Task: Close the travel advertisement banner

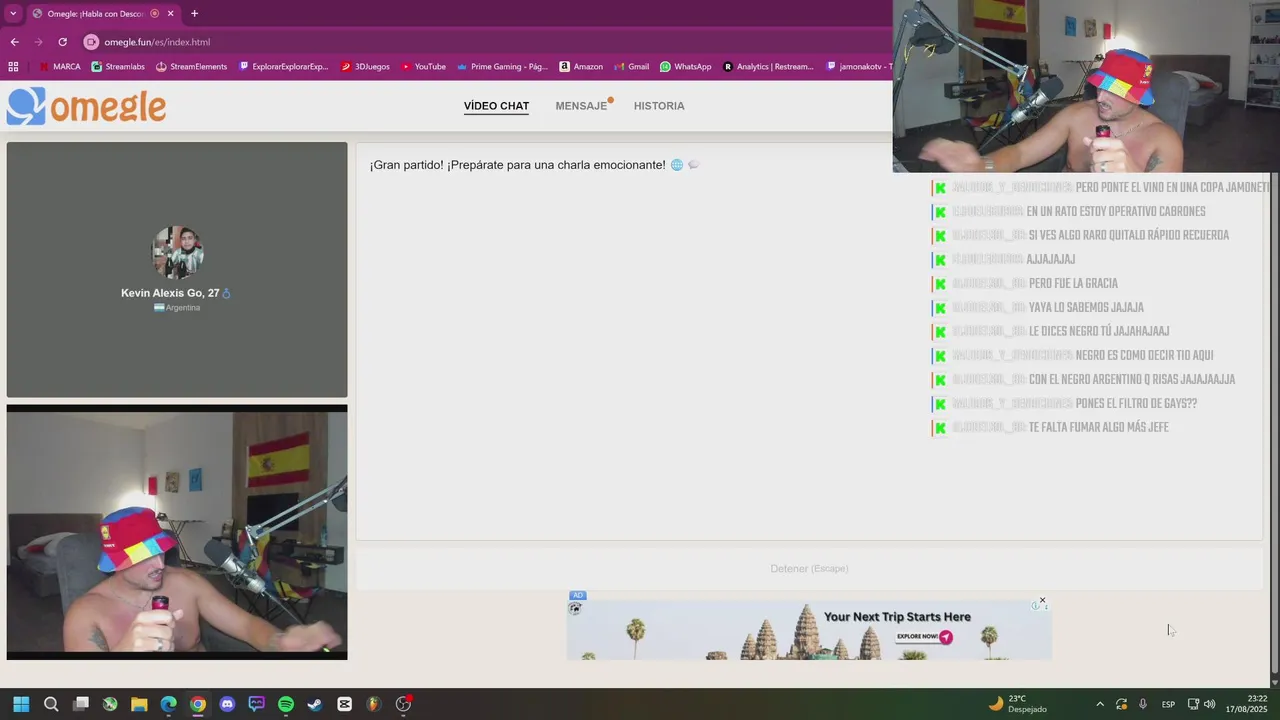Action: pos(1042,601)
